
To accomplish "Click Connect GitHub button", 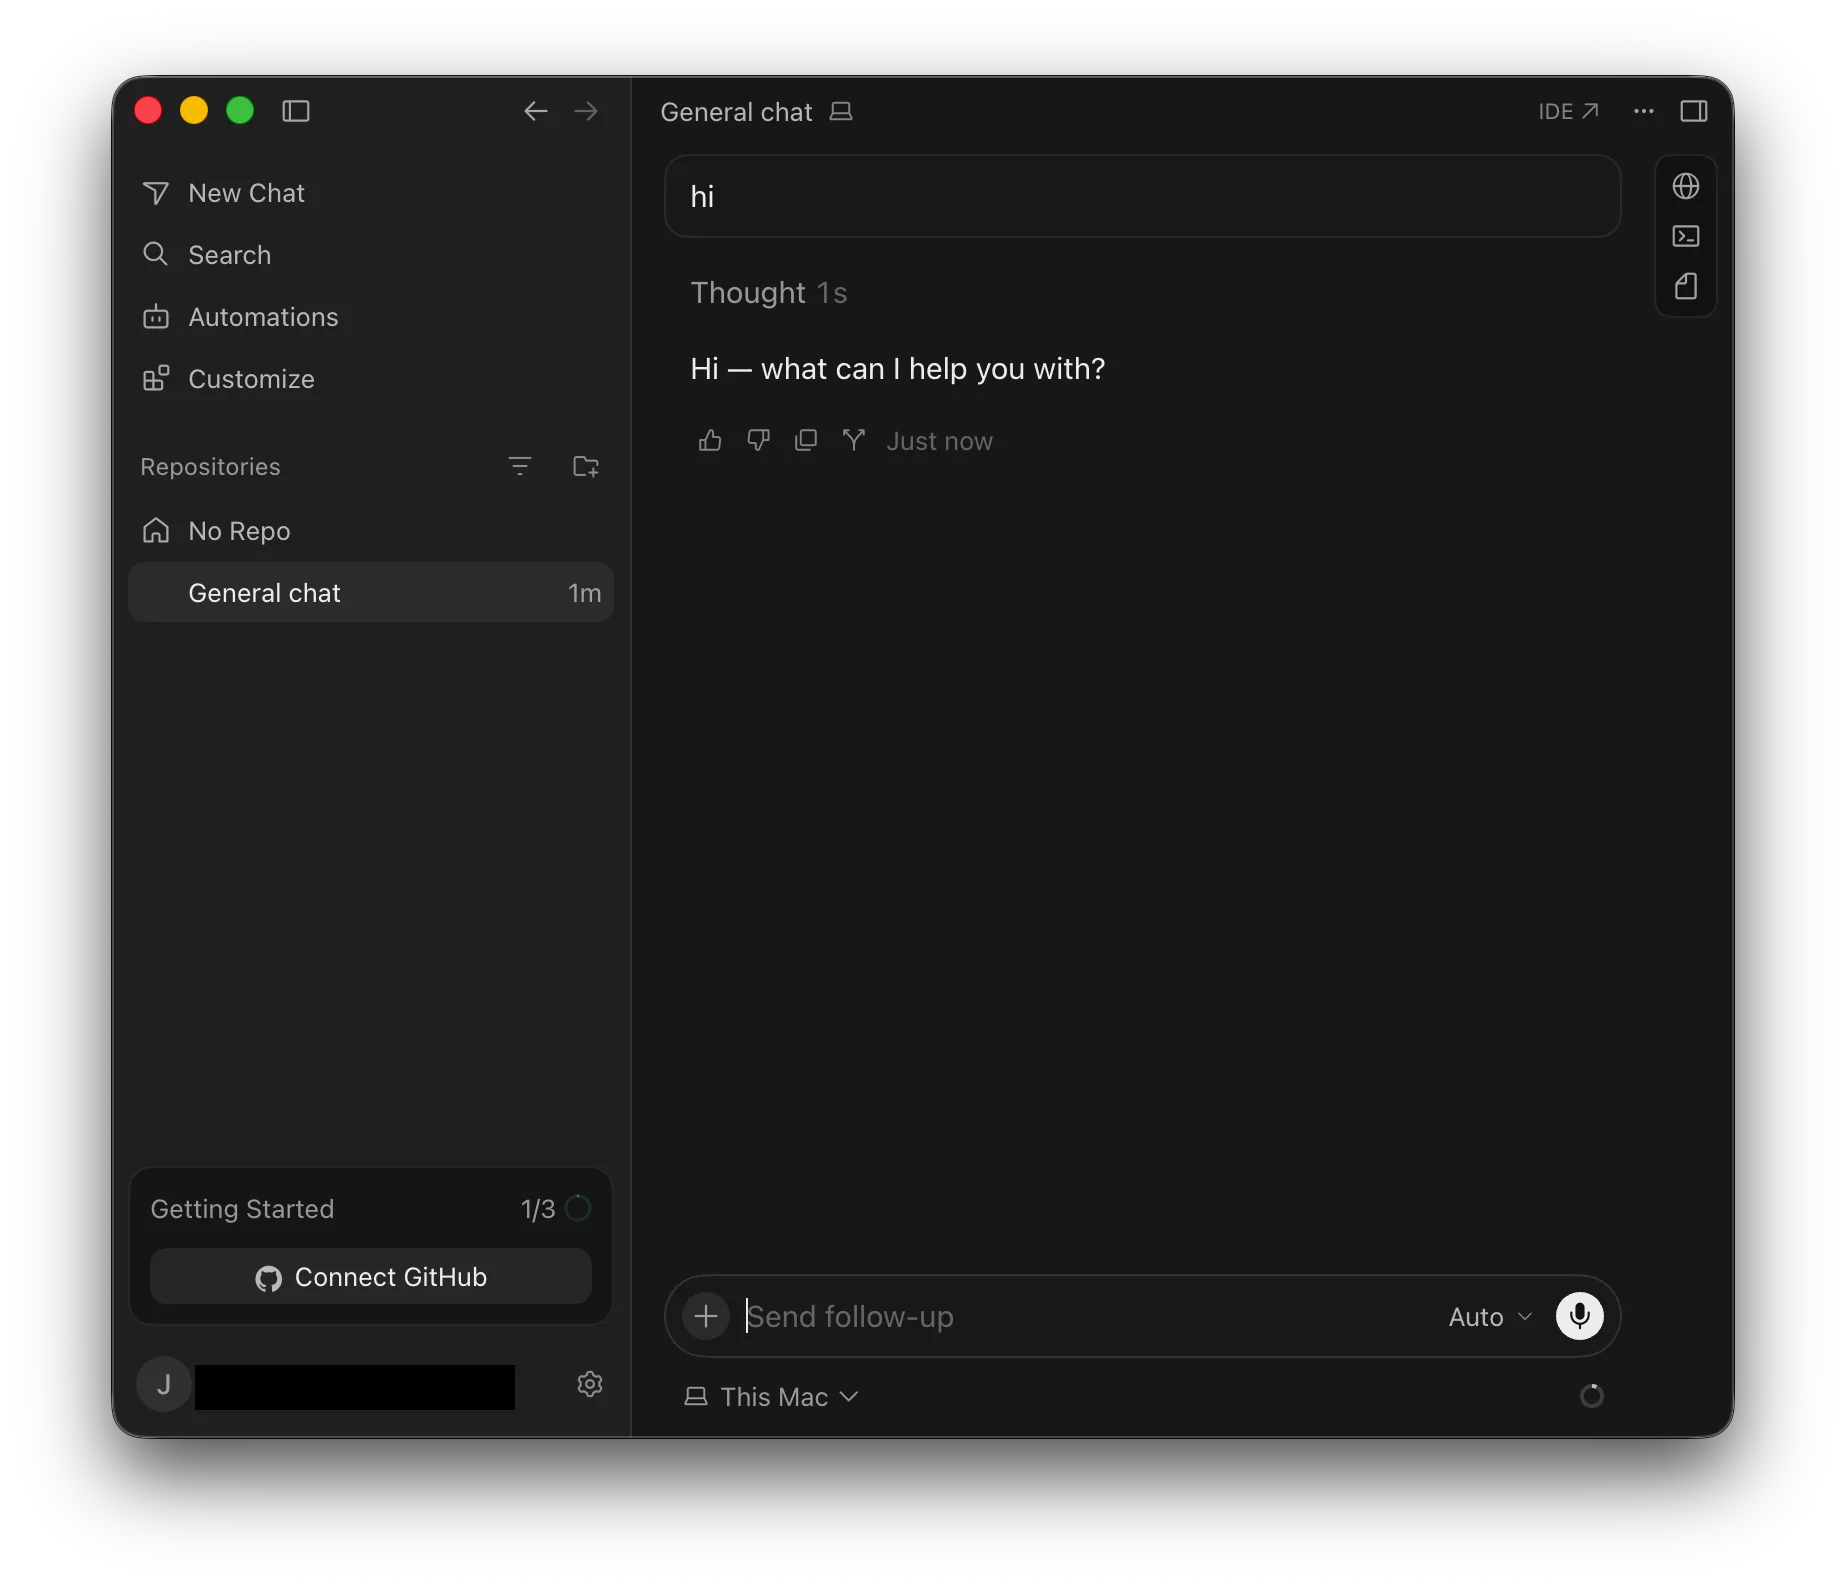I will pyautogui.click(x=370, y=1277).
